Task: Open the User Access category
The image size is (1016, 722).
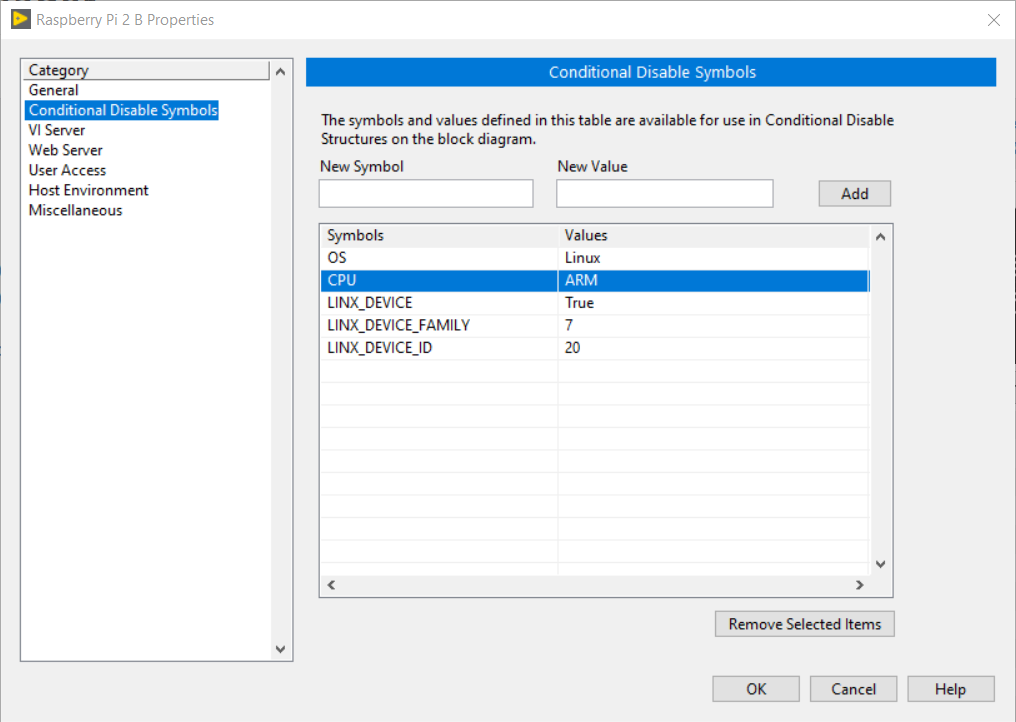Action: pyautogui.click(x=67, y=170)
